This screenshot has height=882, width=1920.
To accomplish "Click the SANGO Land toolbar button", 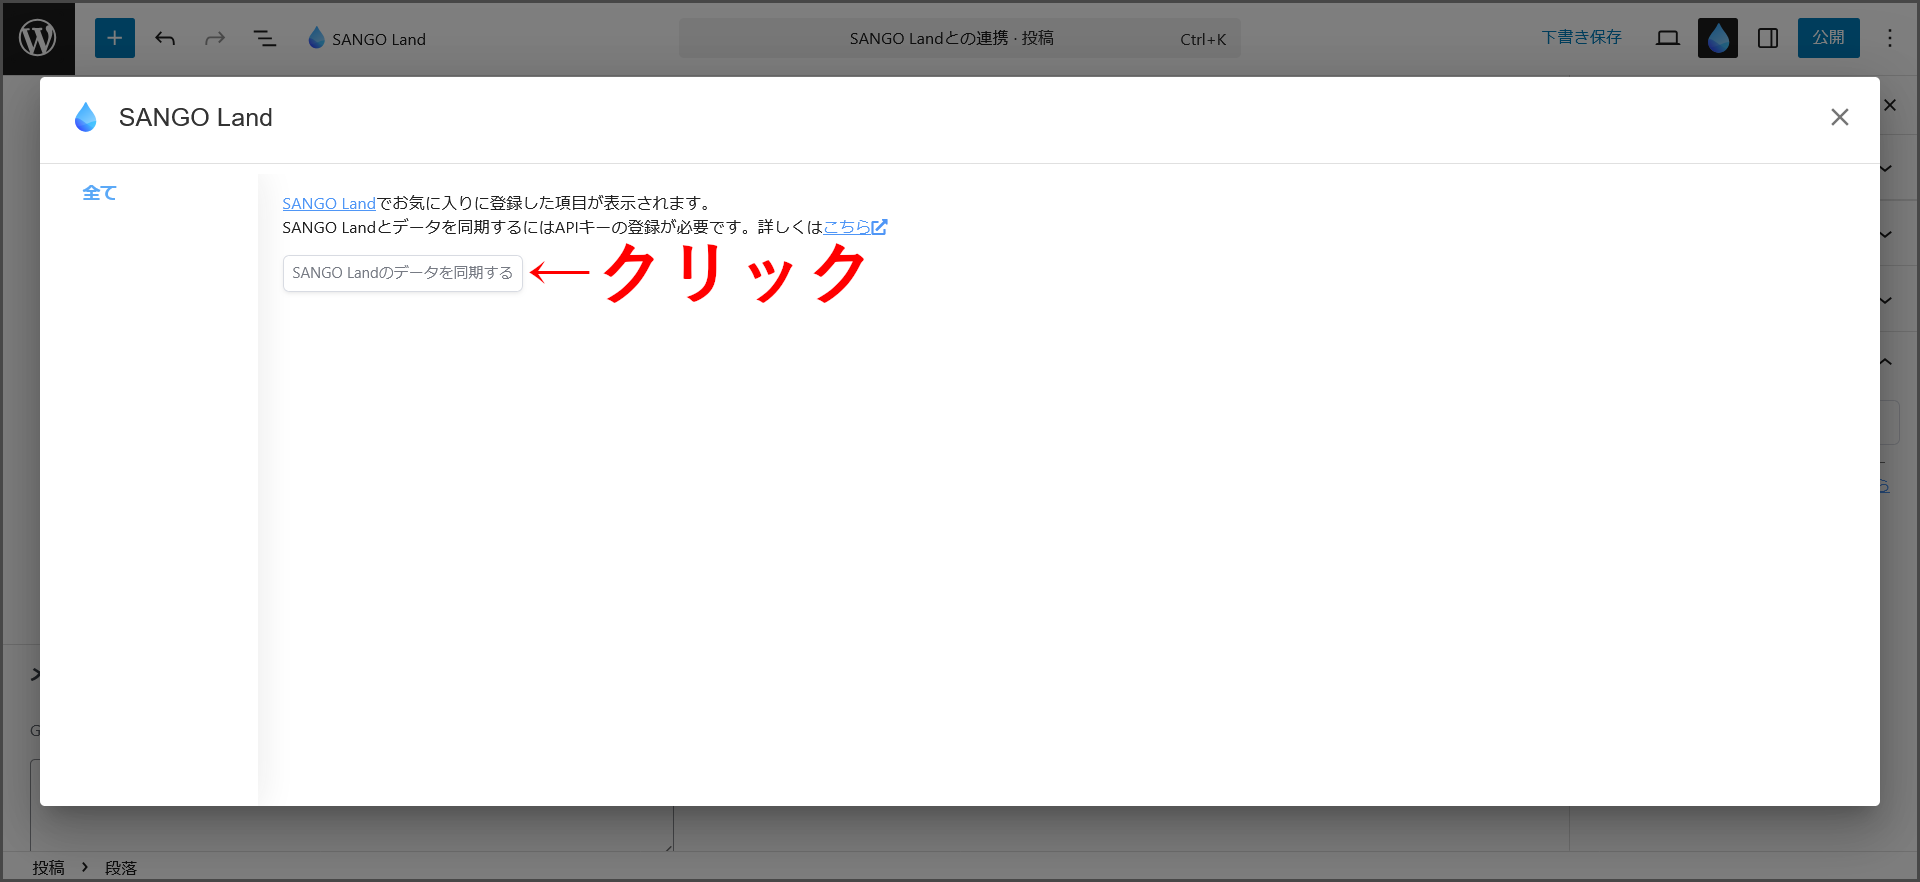I will click(x=367, y=38).
